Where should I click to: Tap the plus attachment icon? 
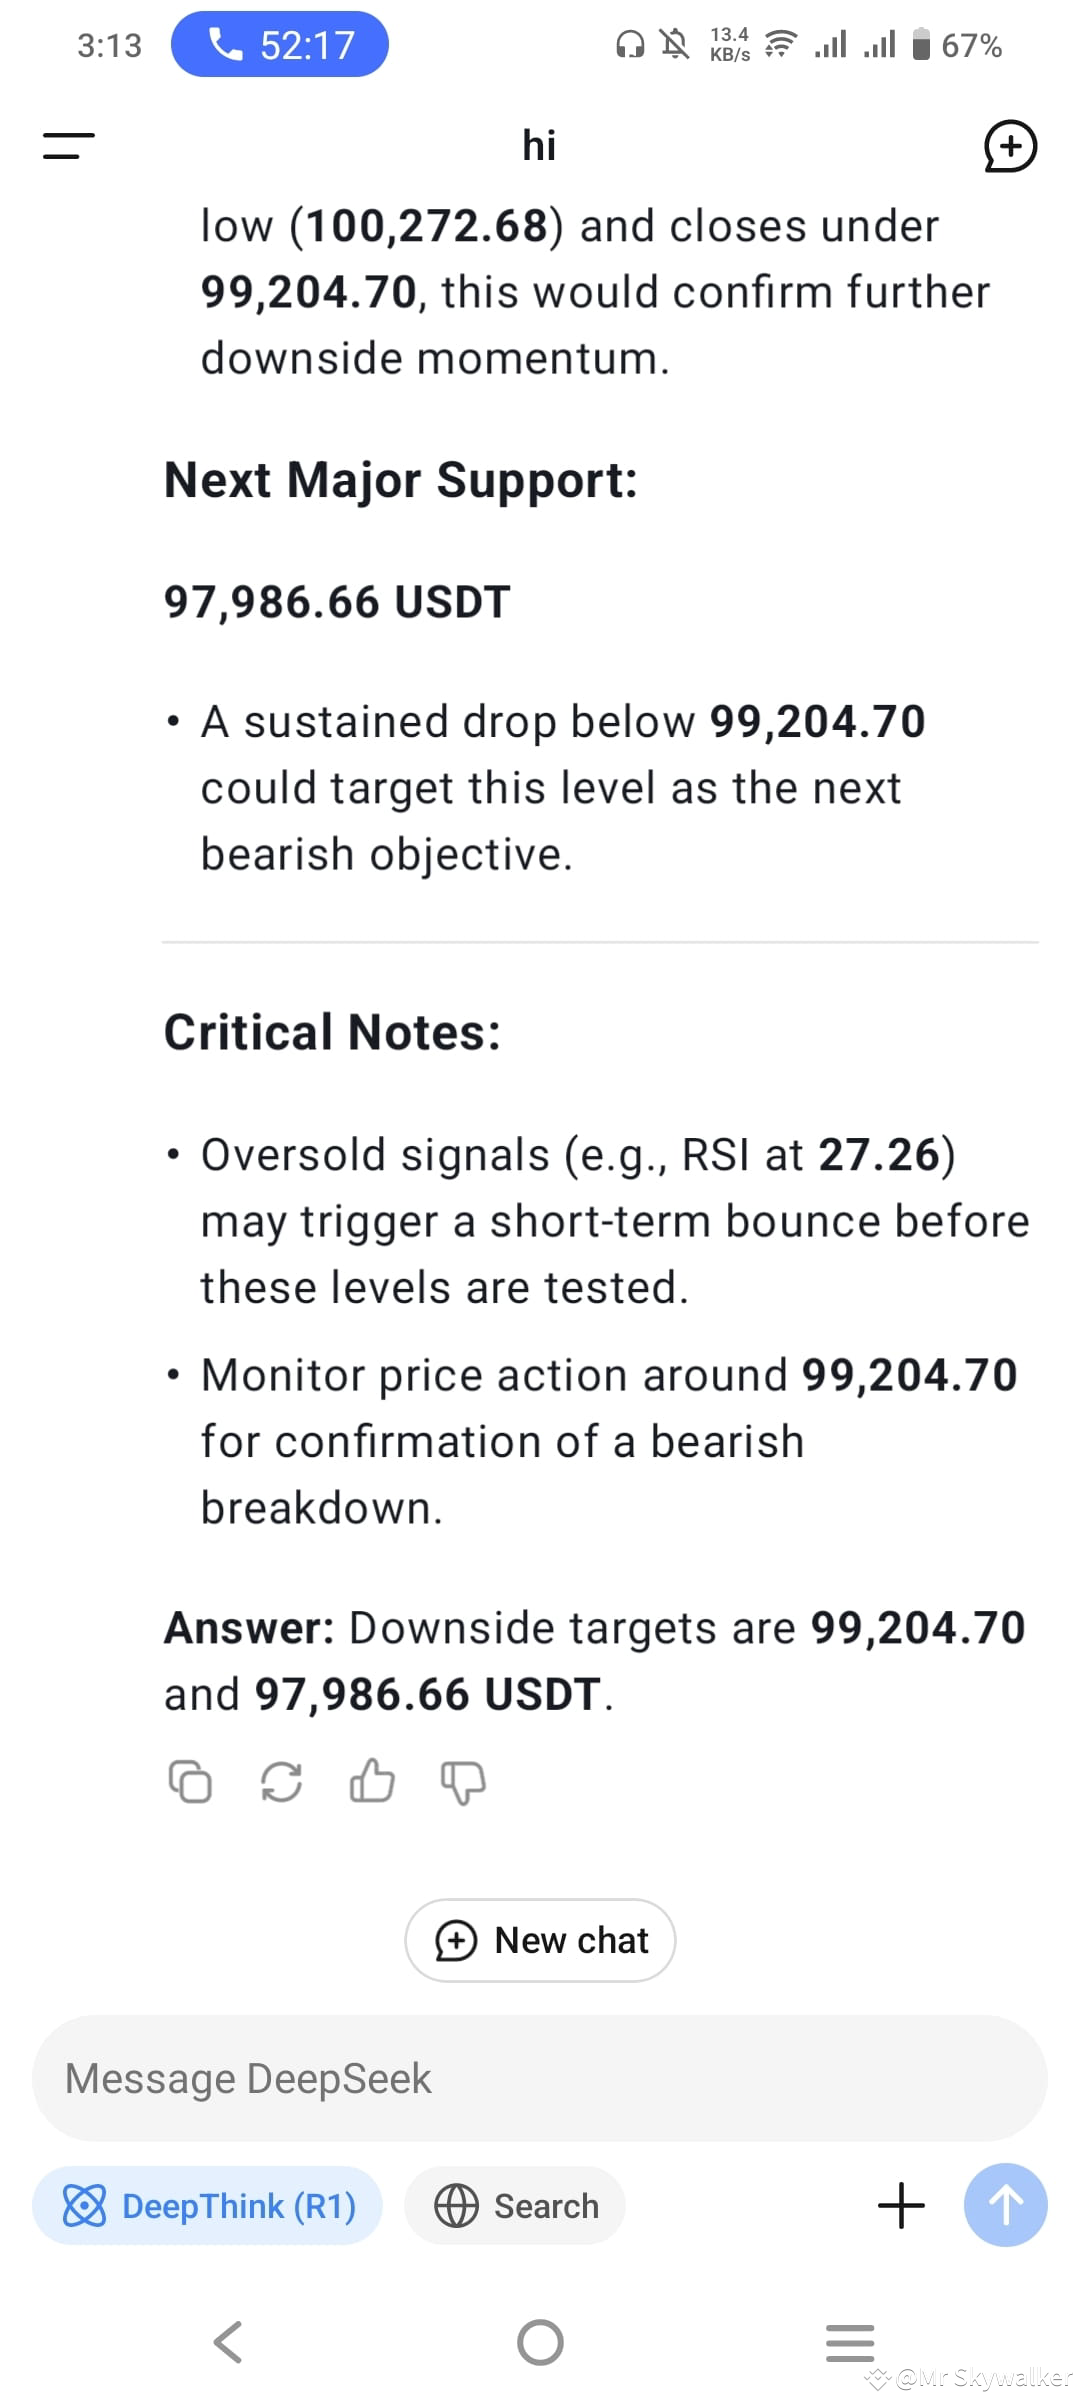(901, 2205)
